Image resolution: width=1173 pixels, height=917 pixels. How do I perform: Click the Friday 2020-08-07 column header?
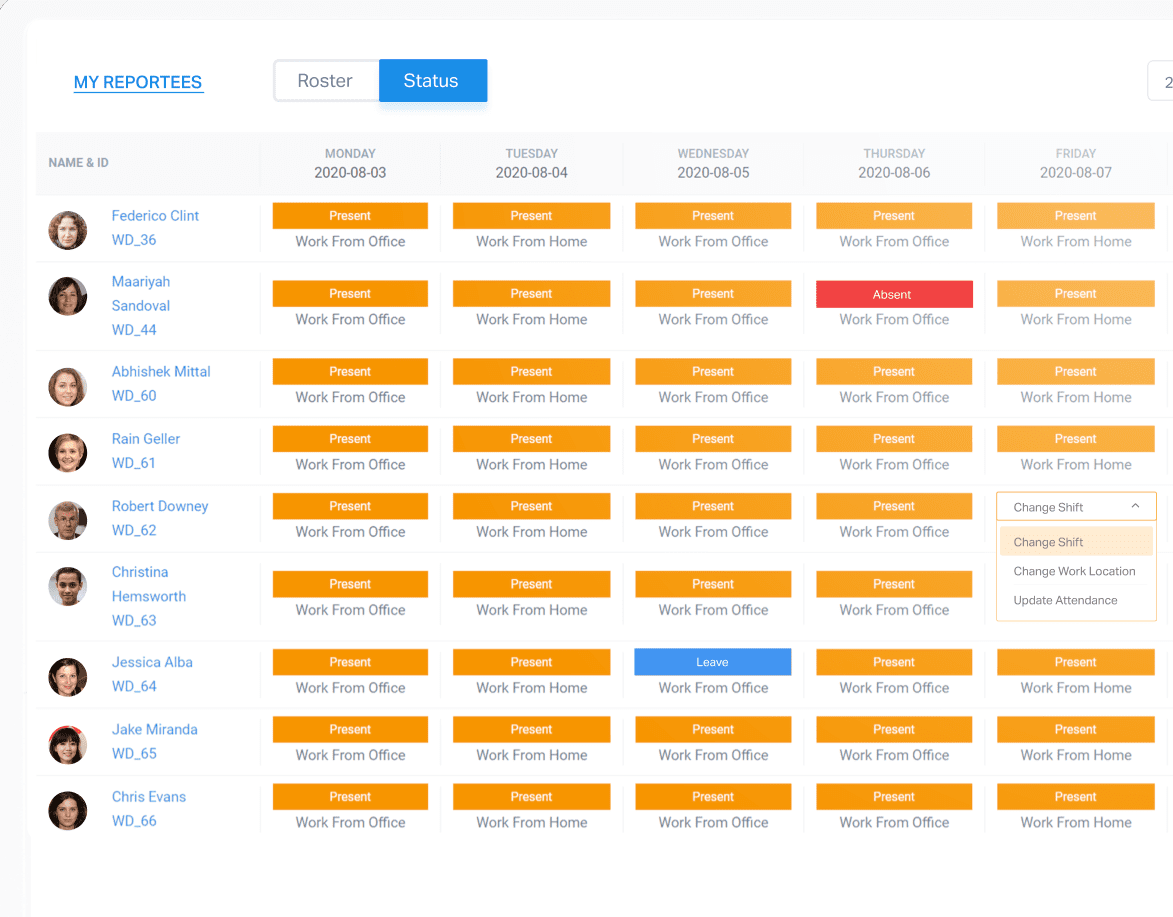point(1076,163)
